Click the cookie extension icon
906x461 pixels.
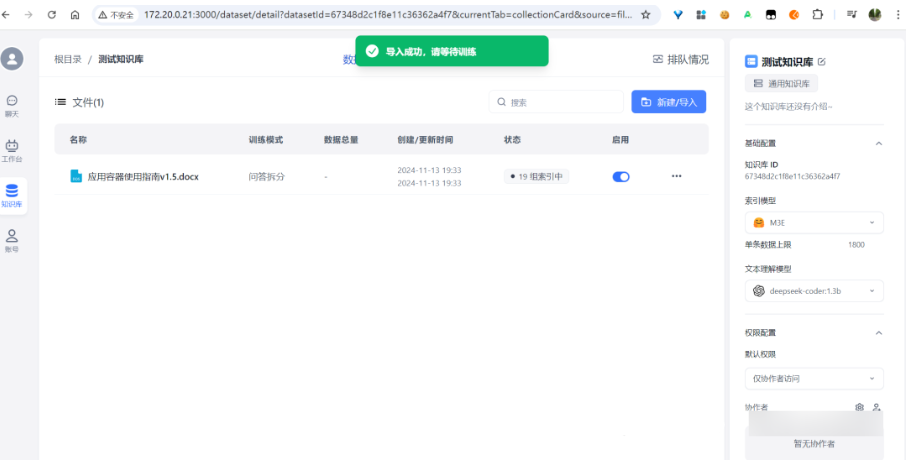coord(725,15)
